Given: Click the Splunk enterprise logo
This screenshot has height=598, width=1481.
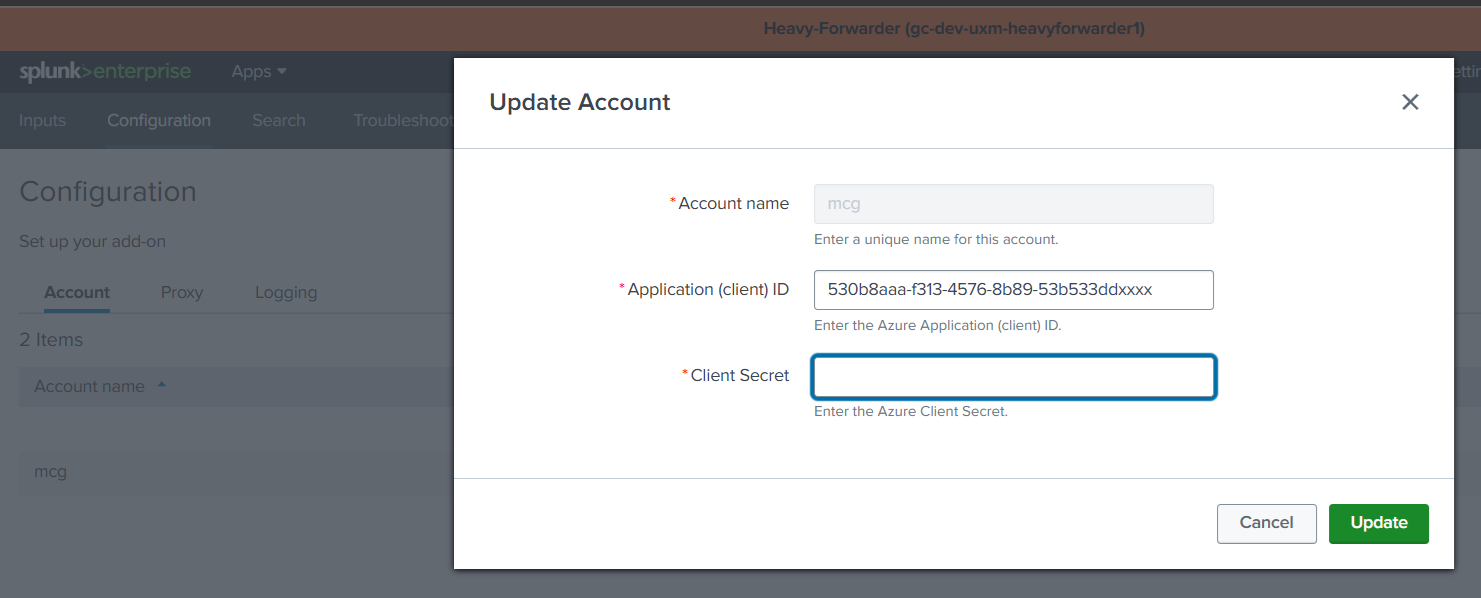Looking at the screenshot, I should coord(105,72).
